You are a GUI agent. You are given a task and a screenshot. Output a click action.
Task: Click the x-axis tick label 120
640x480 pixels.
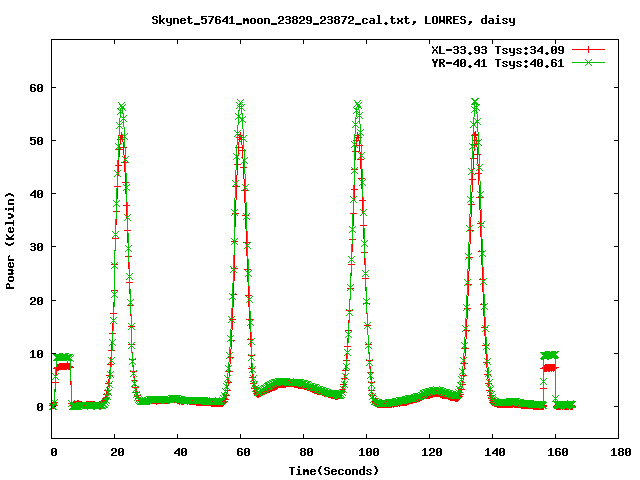pos(432,452)
